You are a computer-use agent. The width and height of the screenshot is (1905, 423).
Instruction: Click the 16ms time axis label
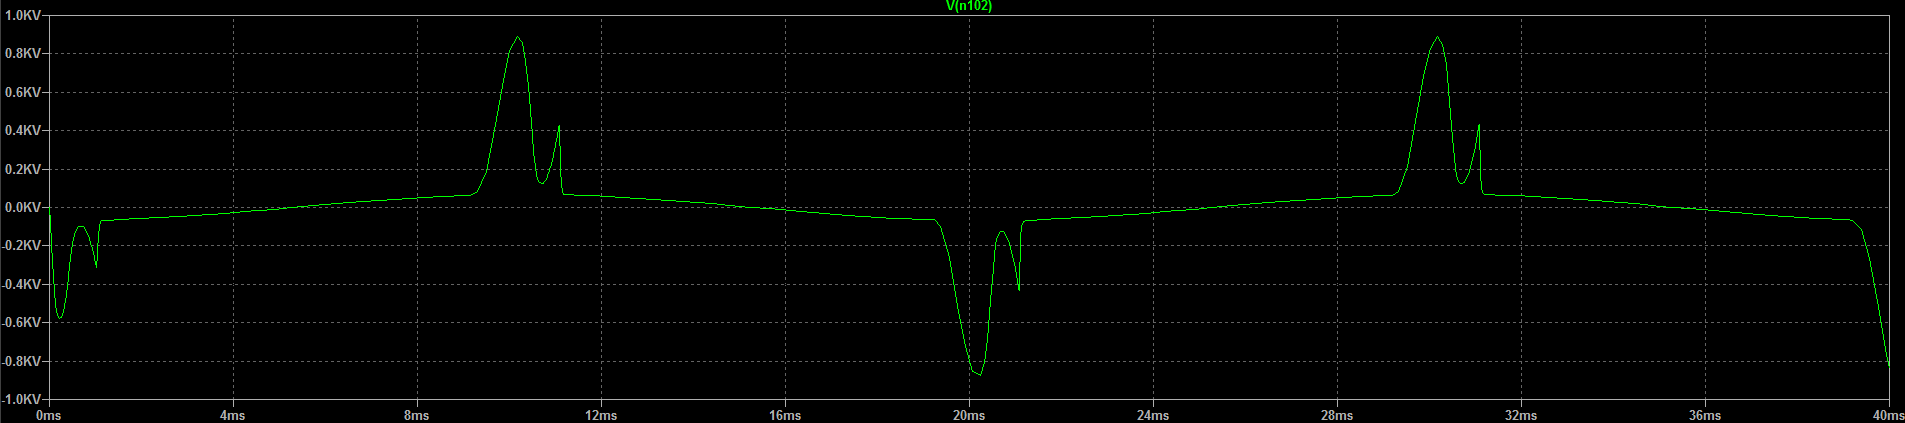click(784, 415)
